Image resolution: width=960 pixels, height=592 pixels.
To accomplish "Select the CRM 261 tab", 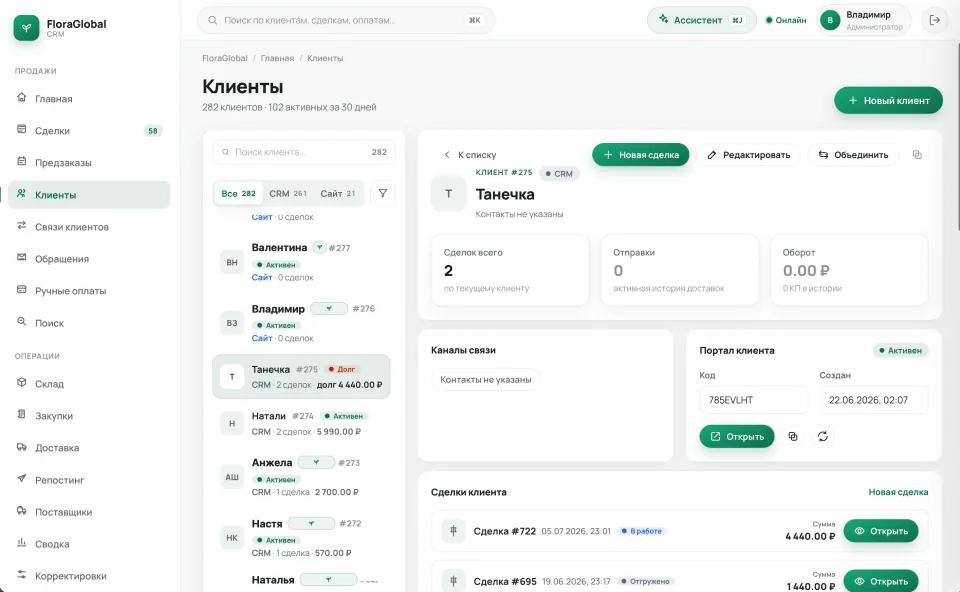I will click(288, 193).
